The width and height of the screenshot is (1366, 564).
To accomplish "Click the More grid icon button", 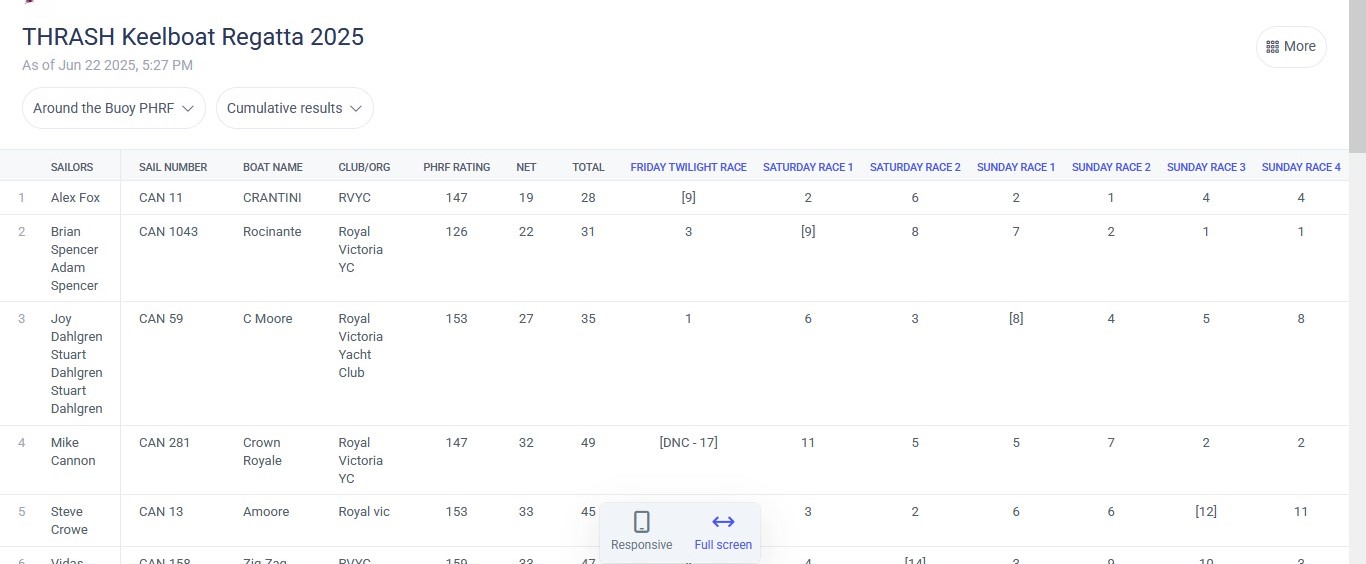I will (x=1290, y=47).
